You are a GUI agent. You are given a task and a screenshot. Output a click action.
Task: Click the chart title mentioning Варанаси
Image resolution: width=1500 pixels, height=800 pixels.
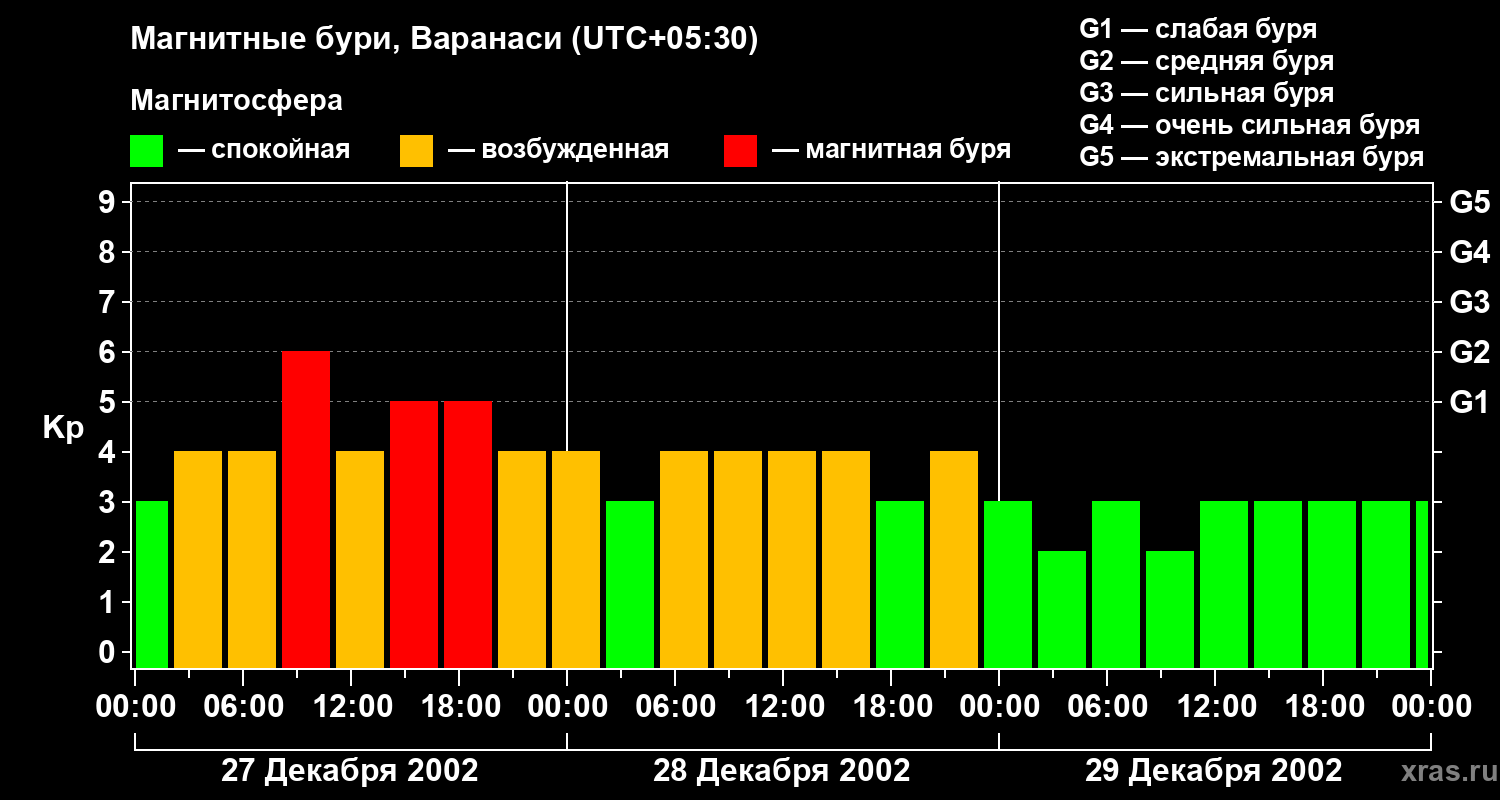tap(445, 39)
